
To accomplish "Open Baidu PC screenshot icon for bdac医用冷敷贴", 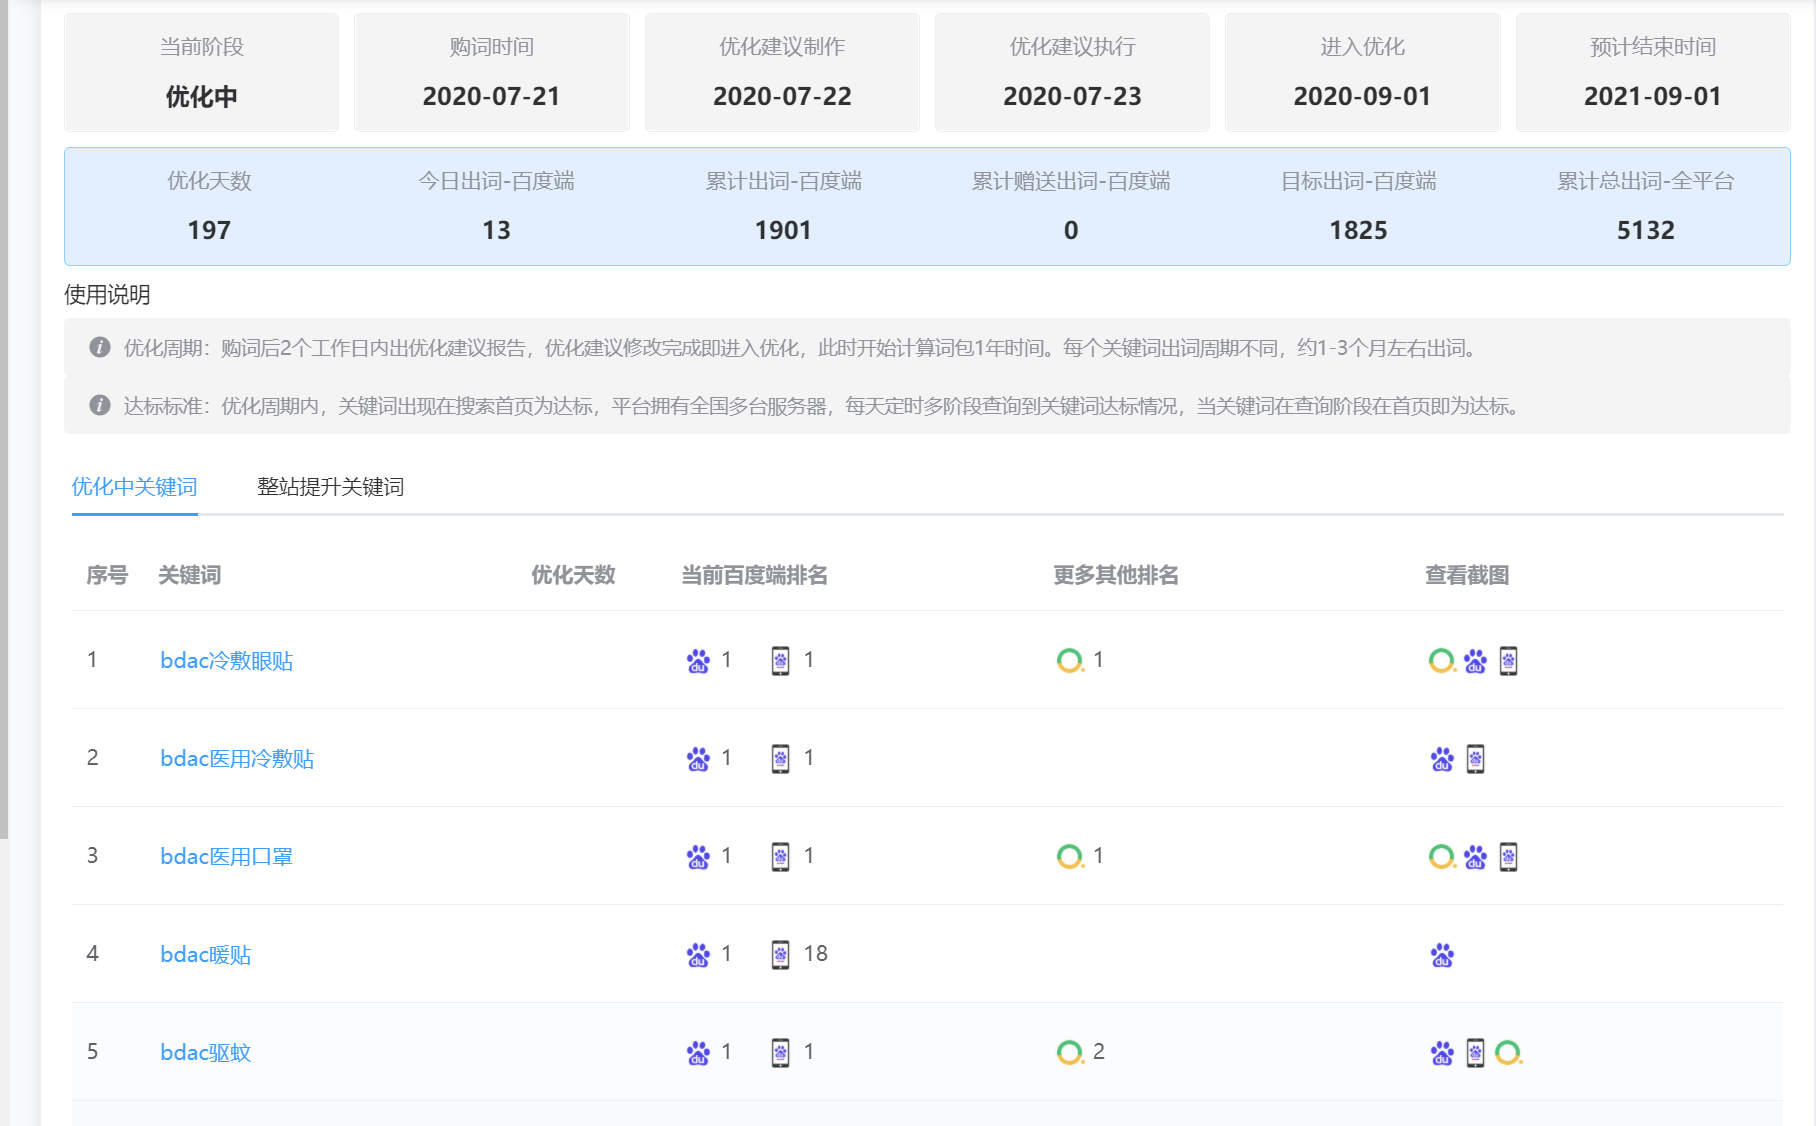I will point(1442,759).
